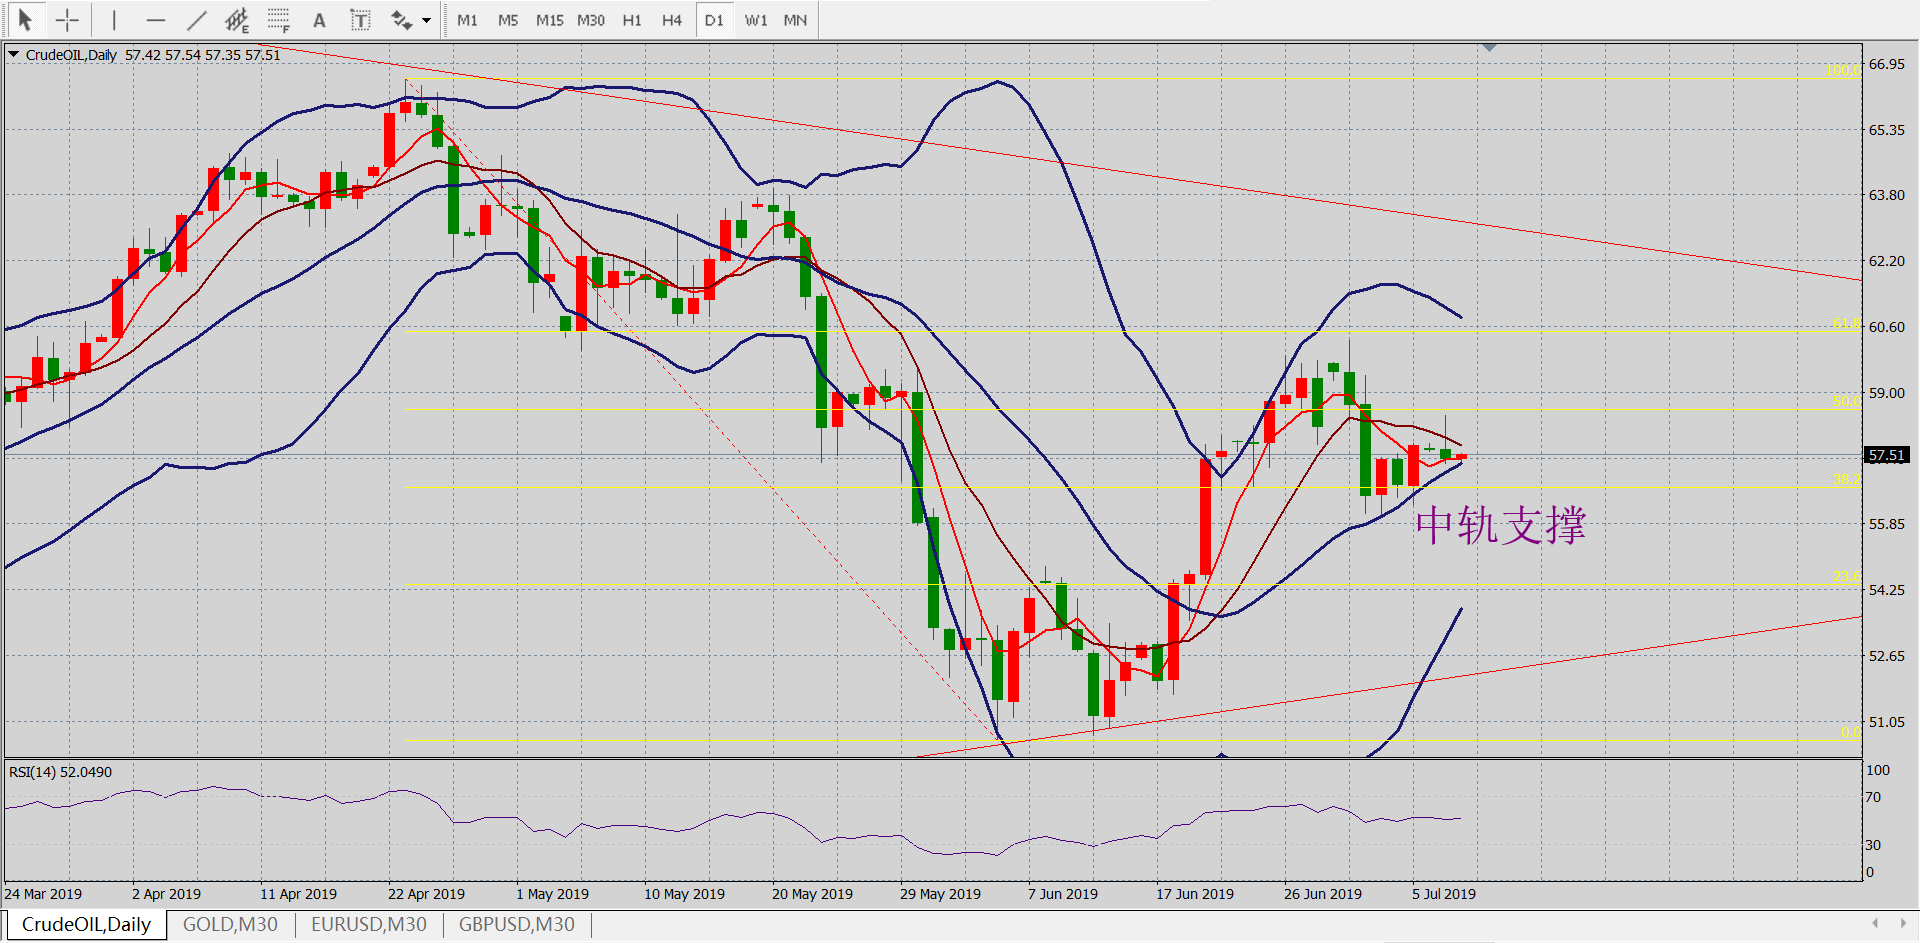Click the 54.25 price scale label
1920x943 pixels.
(1887, 590)
